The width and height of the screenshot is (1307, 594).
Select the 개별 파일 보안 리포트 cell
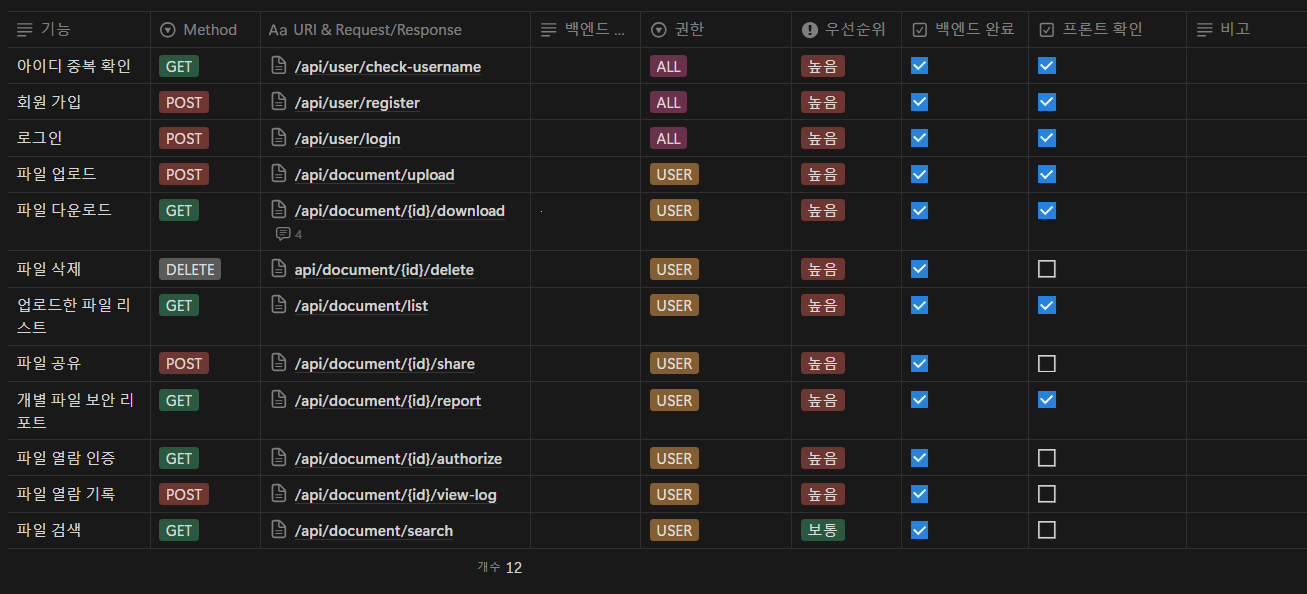click(x=79, y=411)
